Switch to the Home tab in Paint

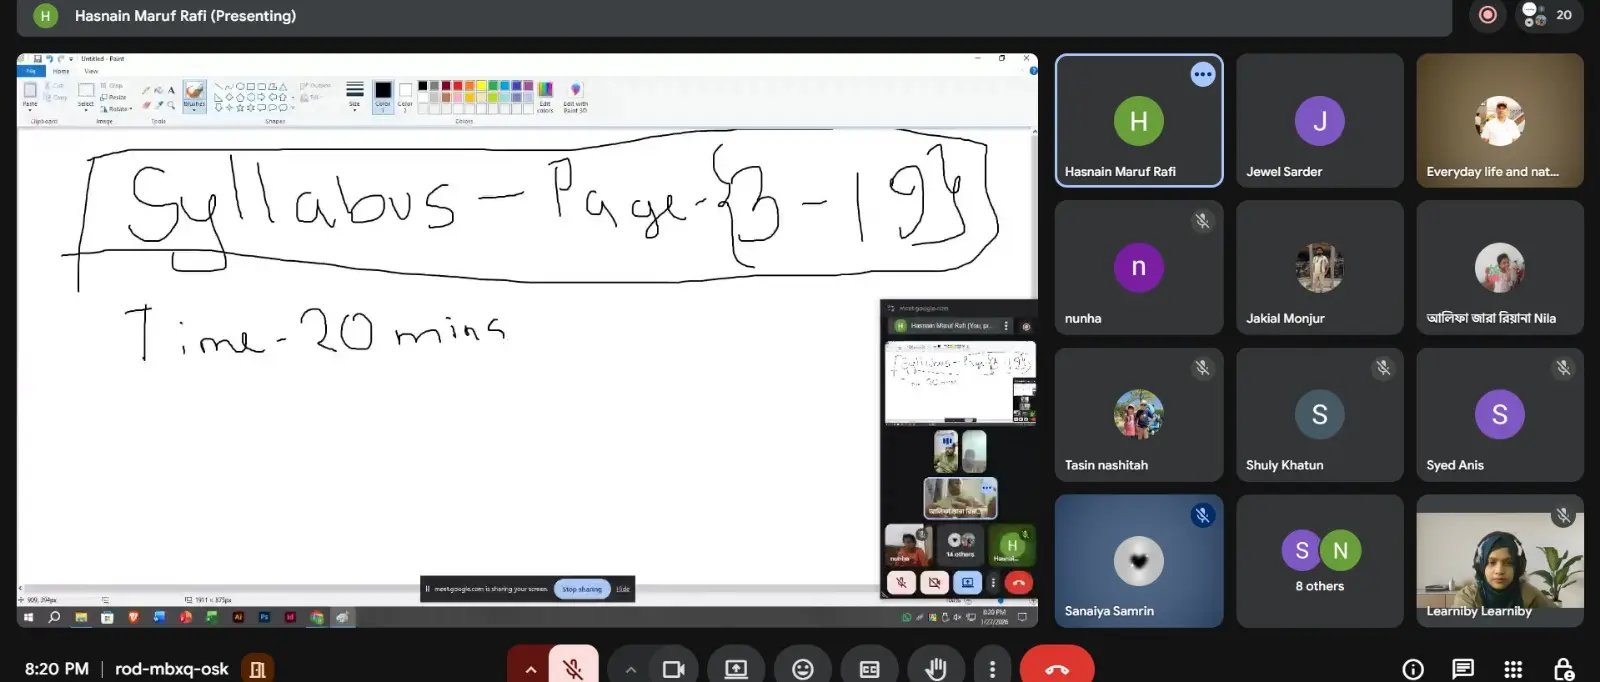61,71
